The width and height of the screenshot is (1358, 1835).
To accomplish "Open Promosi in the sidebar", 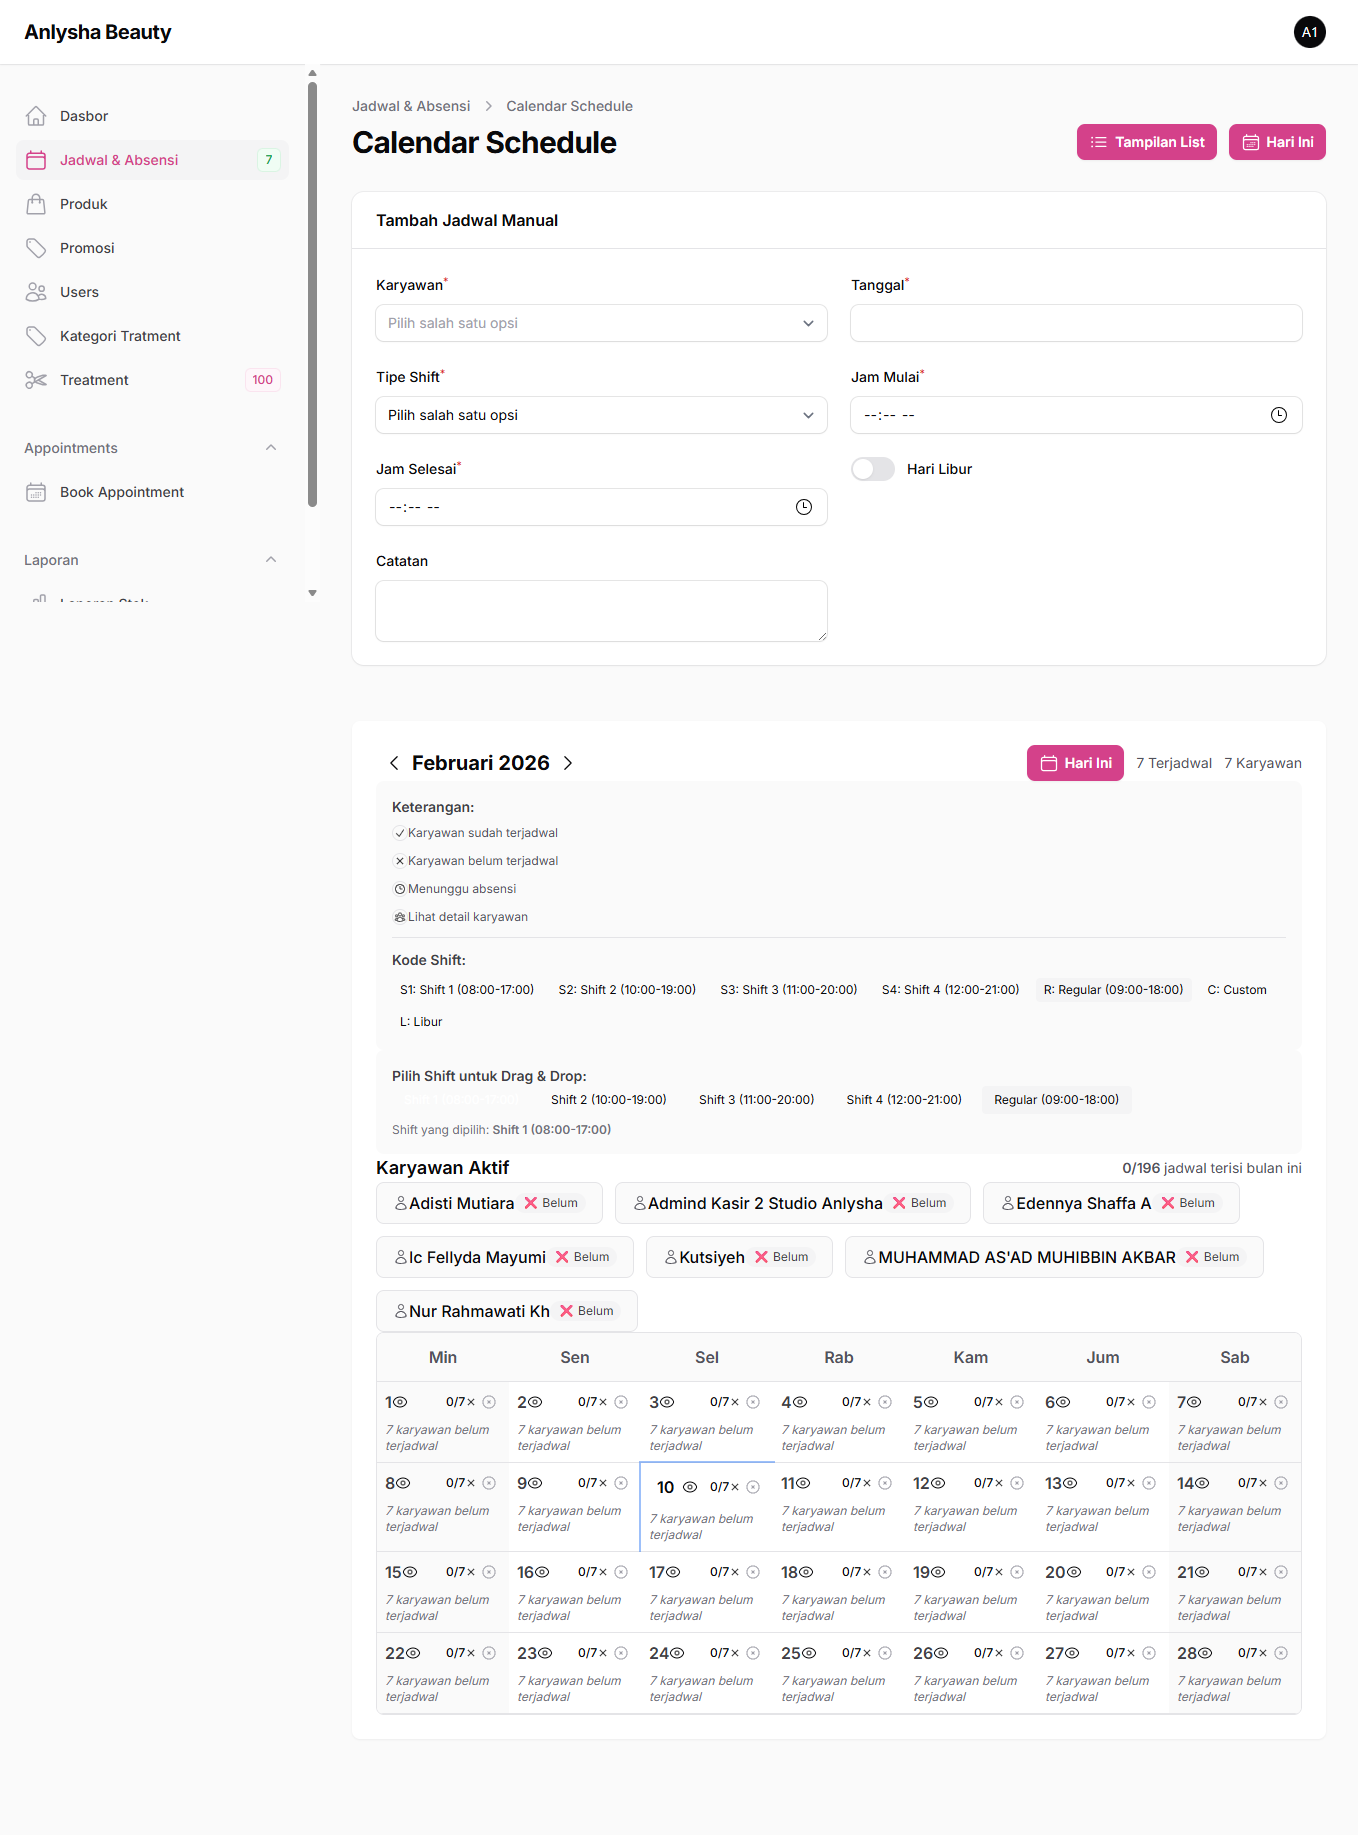I will pyautogui.click(x=87, y=248).
